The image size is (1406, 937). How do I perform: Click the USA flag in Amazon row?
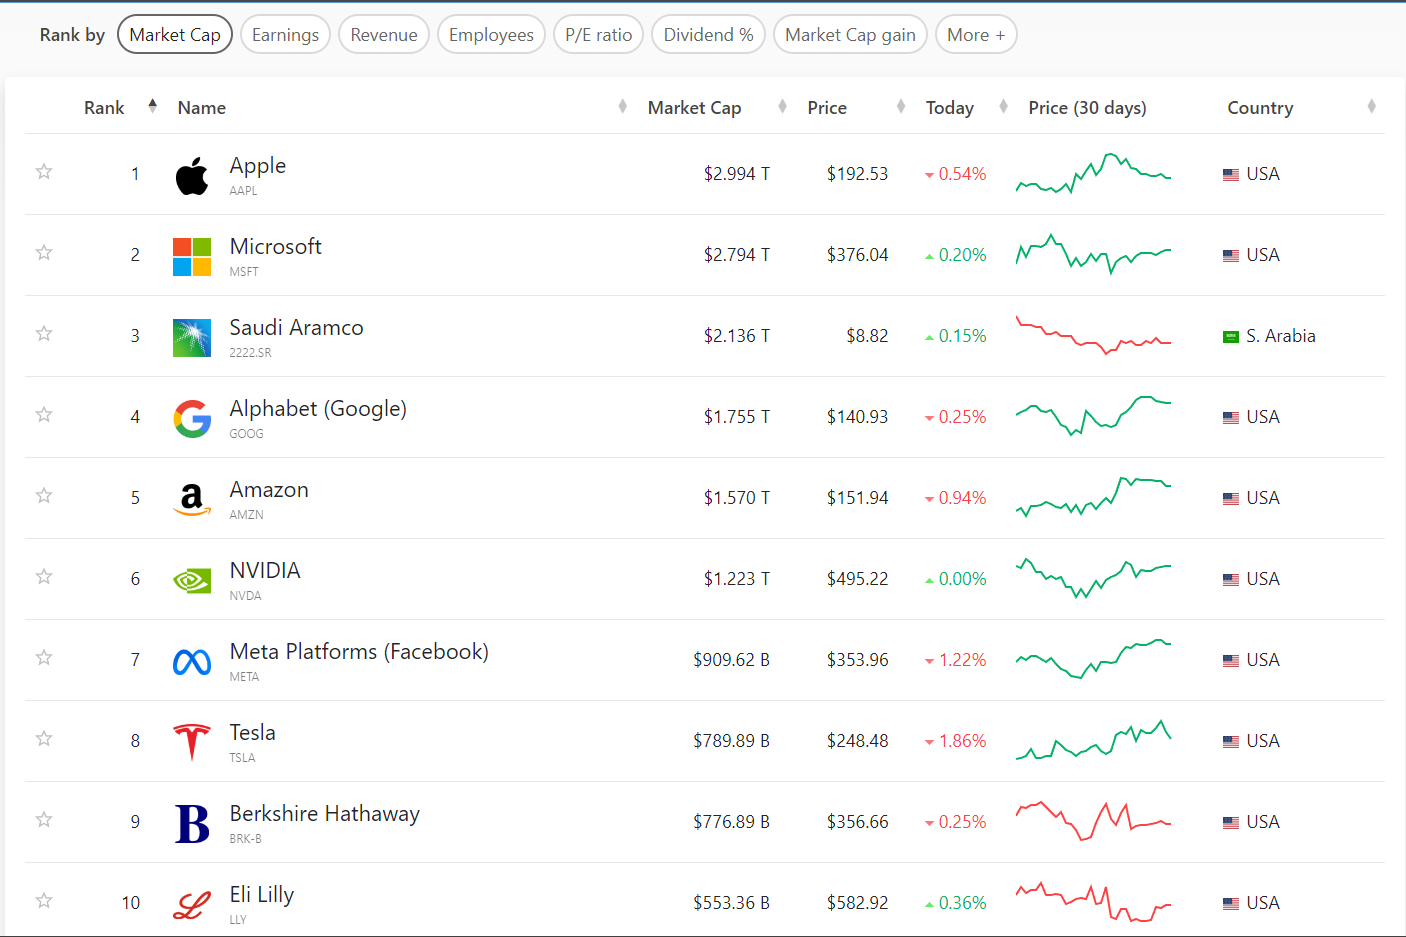click(1231, 499)
